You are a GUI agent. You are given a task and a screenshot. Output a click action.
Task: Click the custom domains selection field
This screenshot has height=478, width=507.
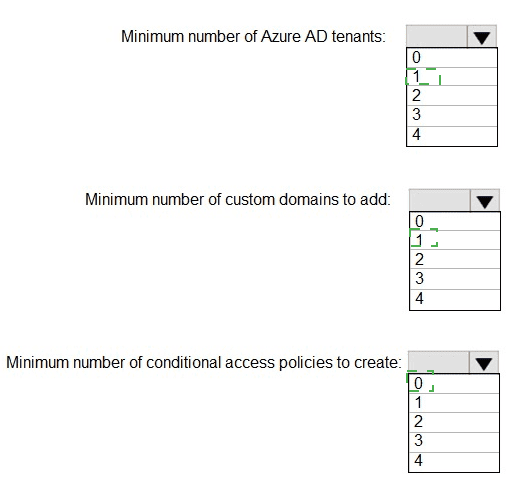pyautogui.click(x=440, y=200)
